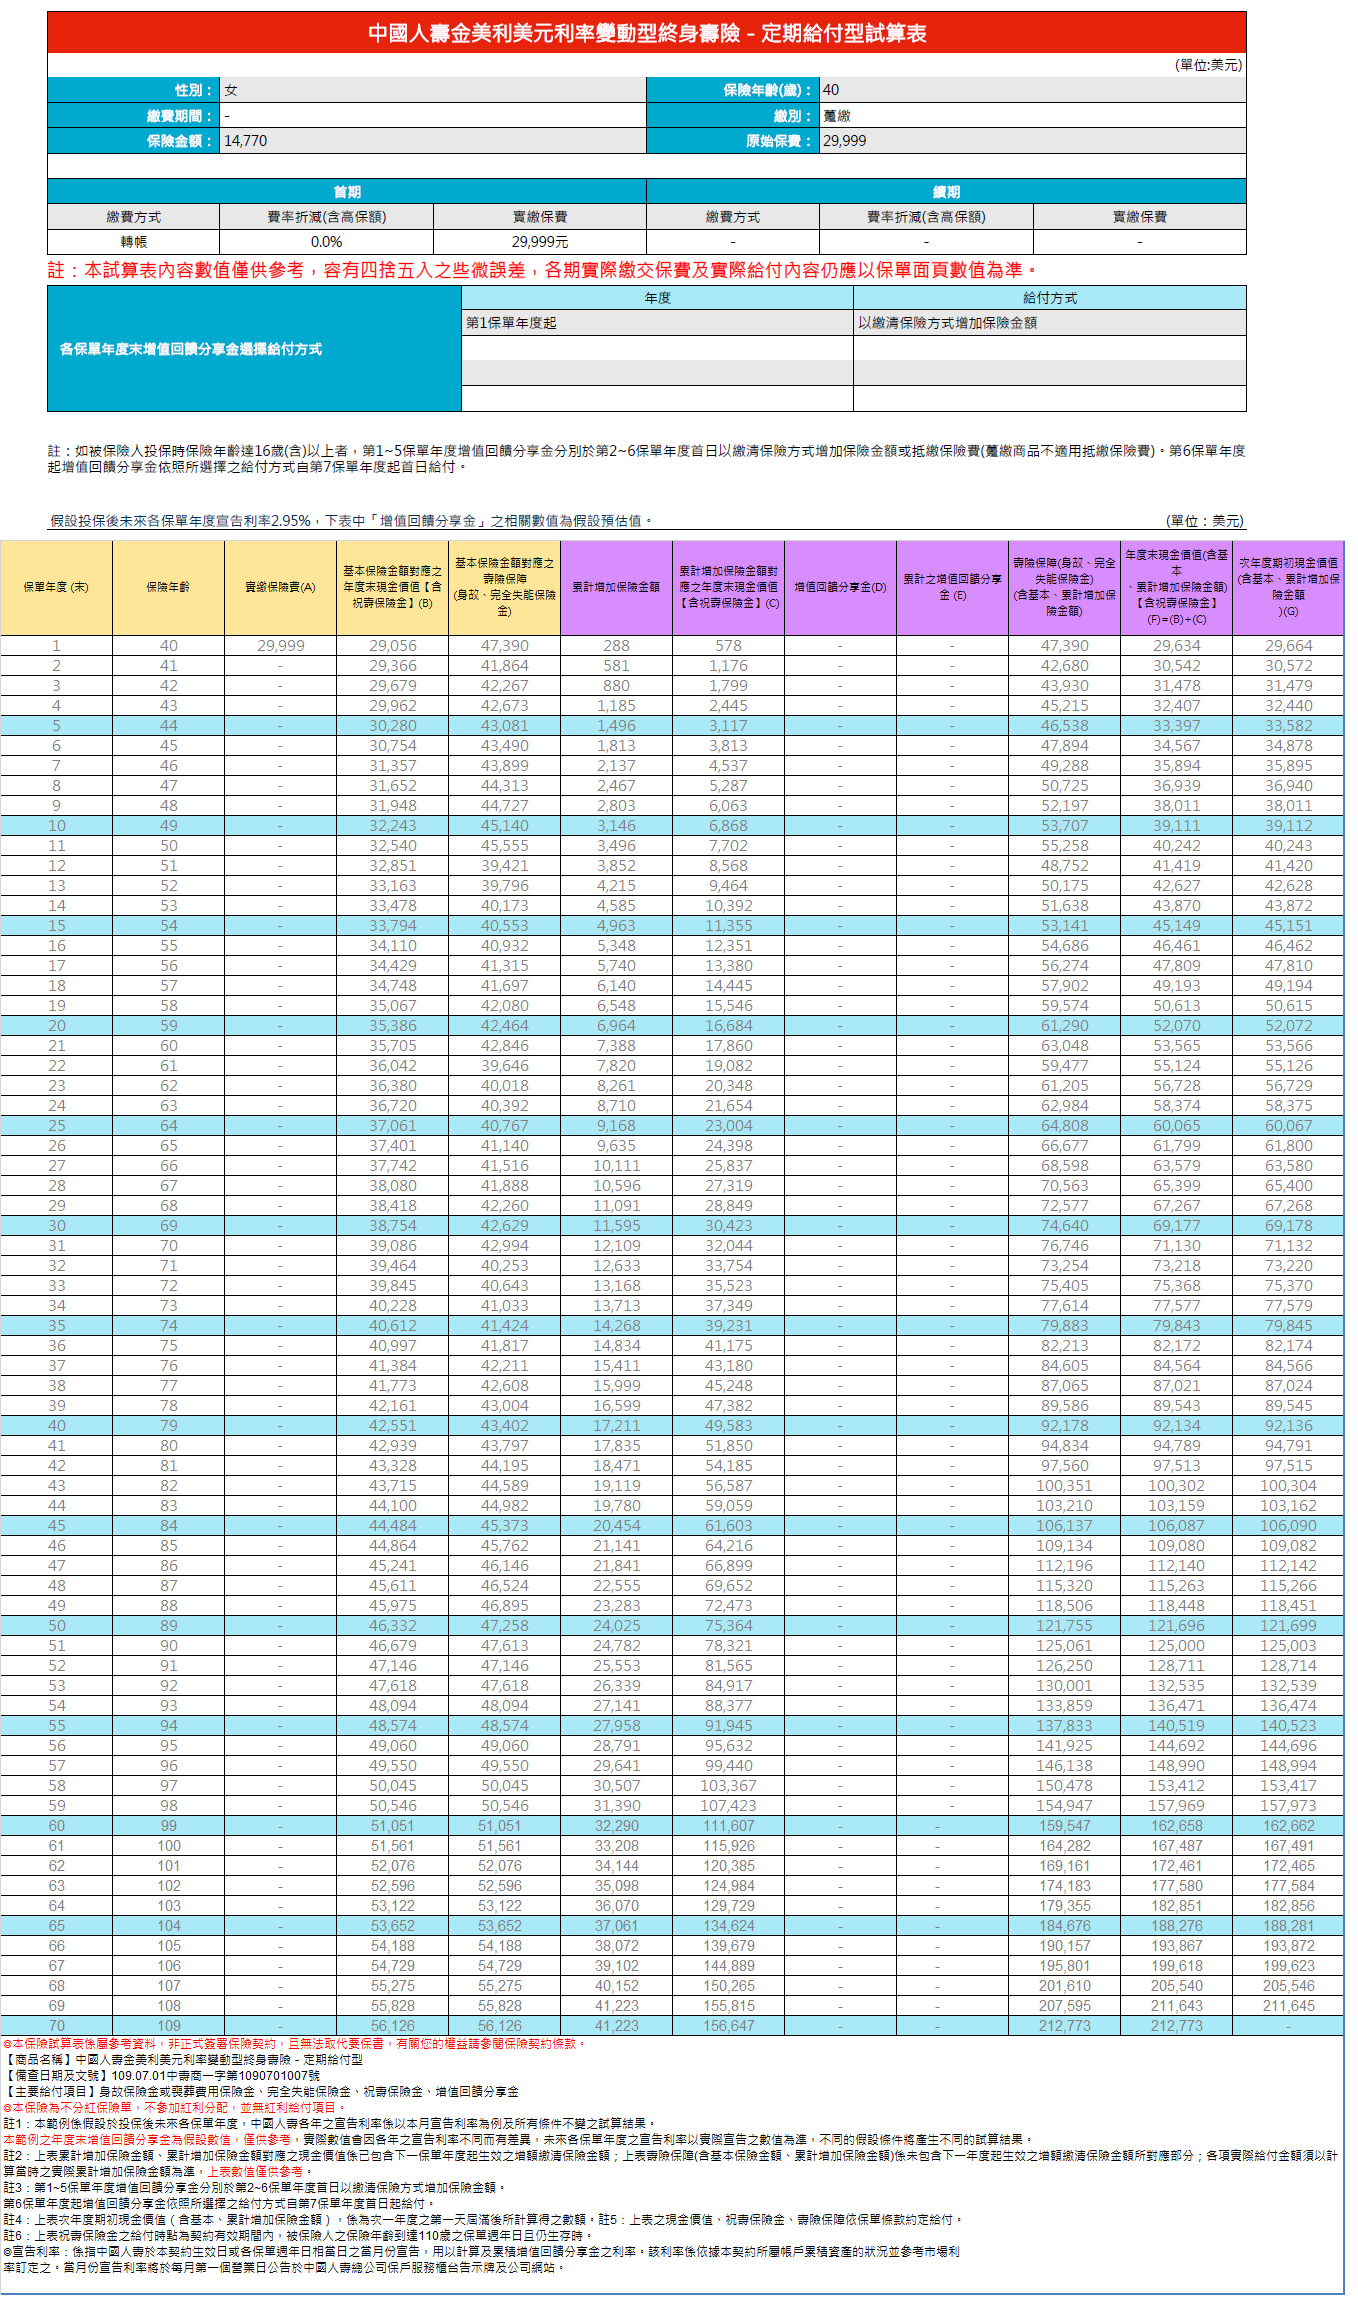Select the year 70 cell 156,647

click(728, 2026)
